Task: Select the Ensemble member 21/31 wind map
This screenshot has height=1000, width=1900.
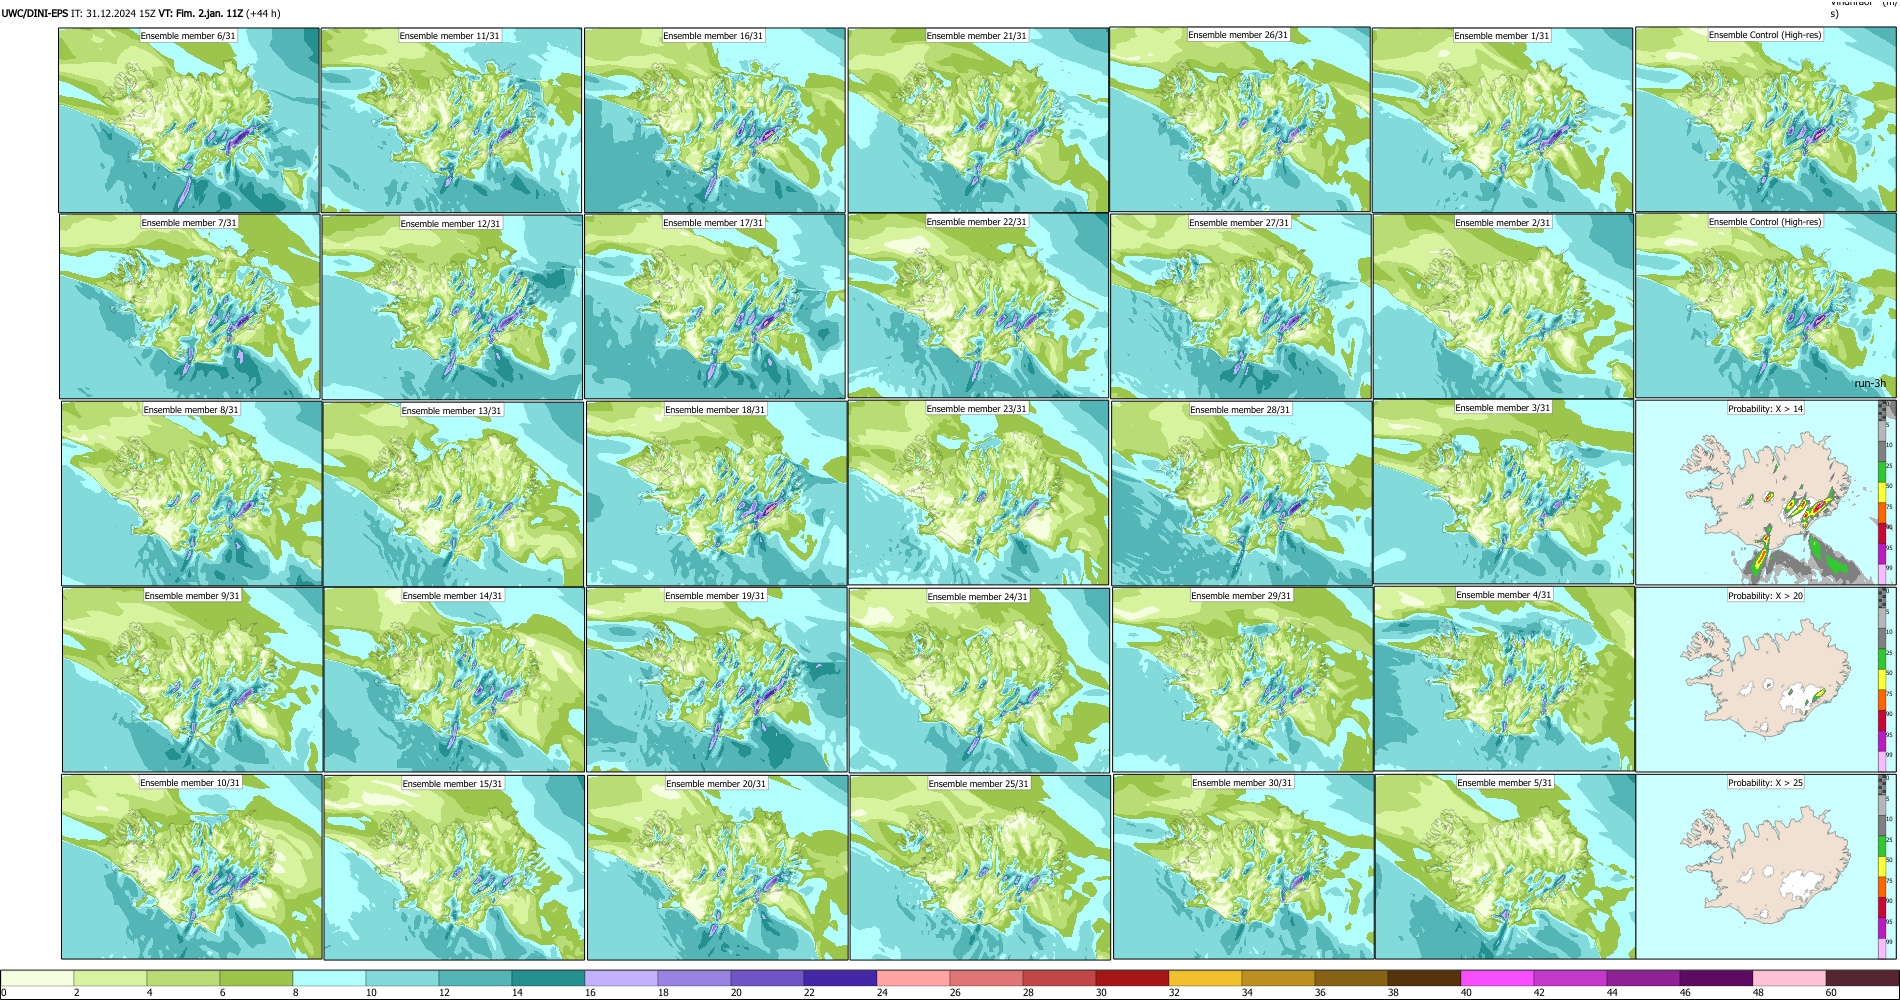Action: click(978, 120)
